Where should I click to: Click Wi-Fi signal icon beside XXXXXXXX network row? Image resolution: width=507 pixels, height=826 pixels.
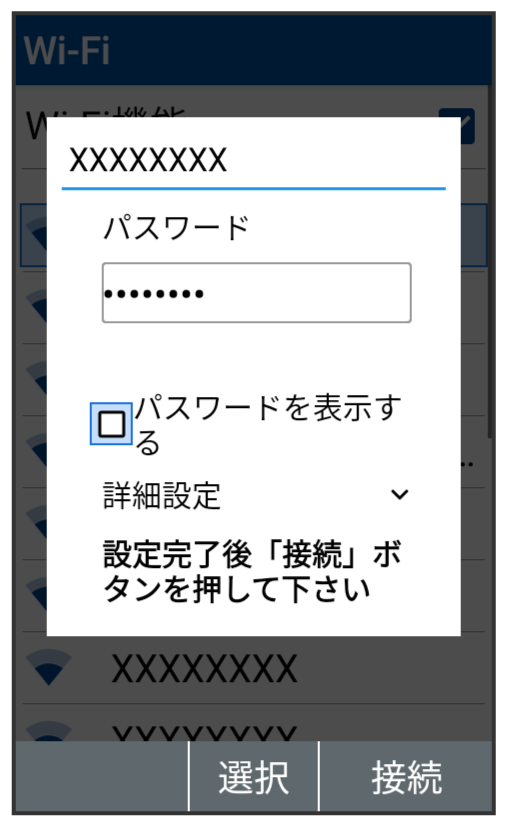click(48, 667)
